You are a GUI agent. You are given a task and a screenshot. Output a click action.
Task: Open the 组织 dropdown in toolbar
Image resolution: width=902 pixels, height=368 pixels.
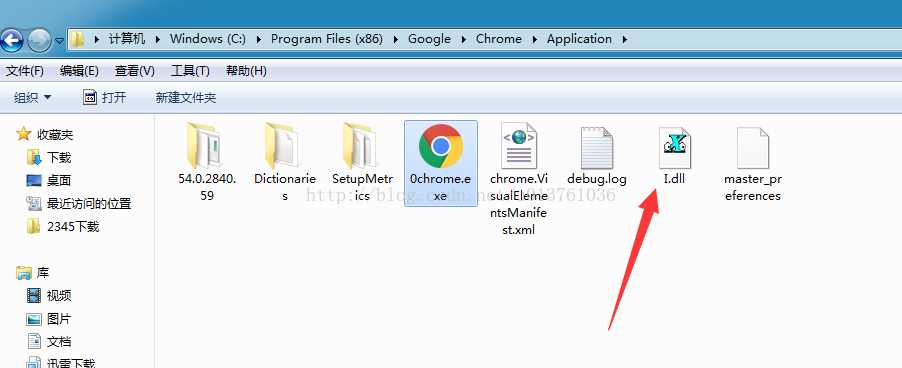click(x=33, y=98)
